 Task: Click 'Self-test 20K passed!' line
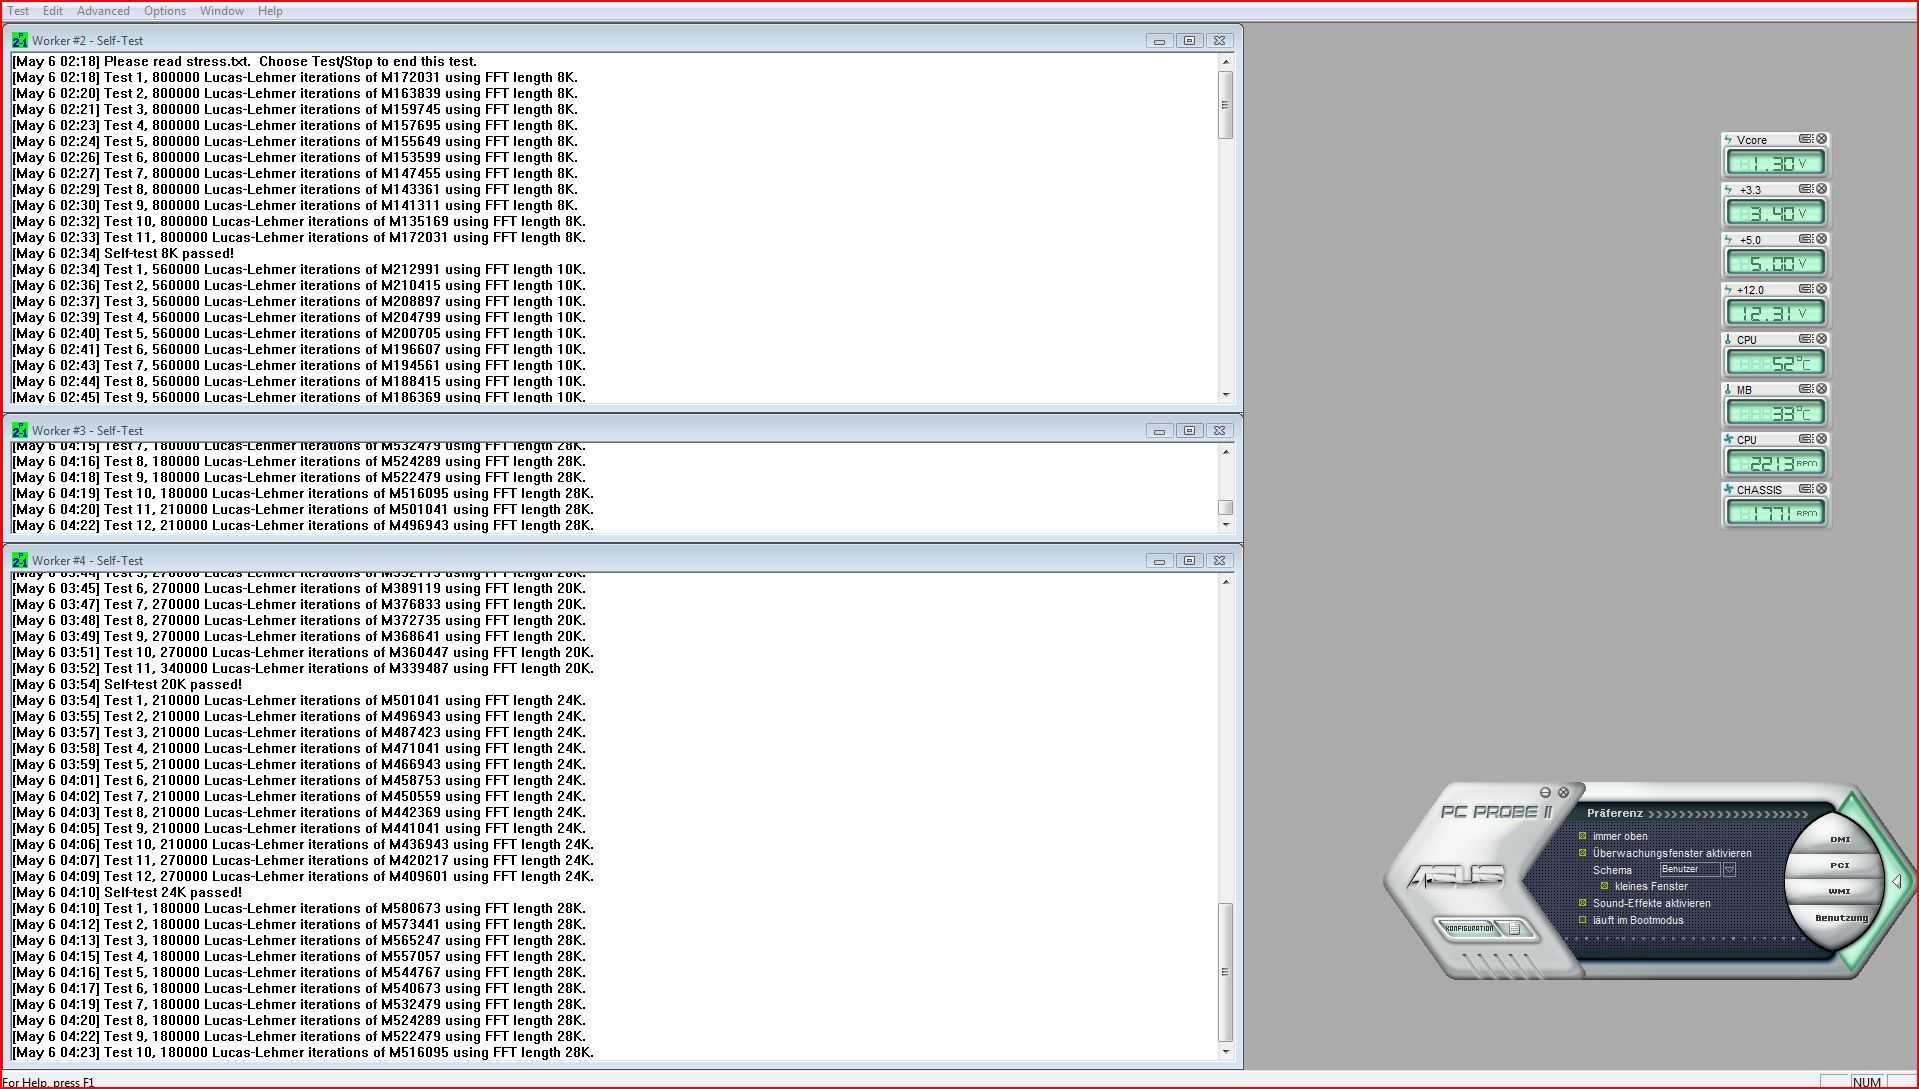click(127, 685)
